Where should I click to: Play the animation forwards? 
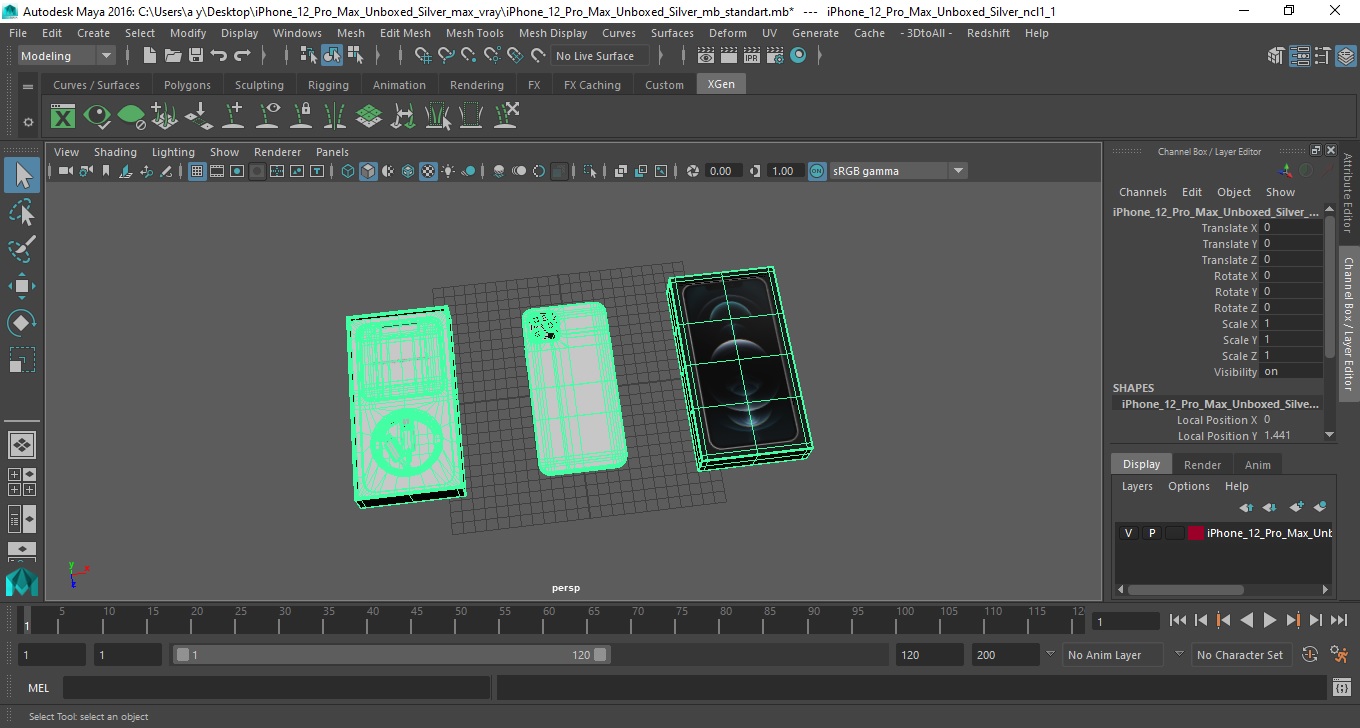1270,620
